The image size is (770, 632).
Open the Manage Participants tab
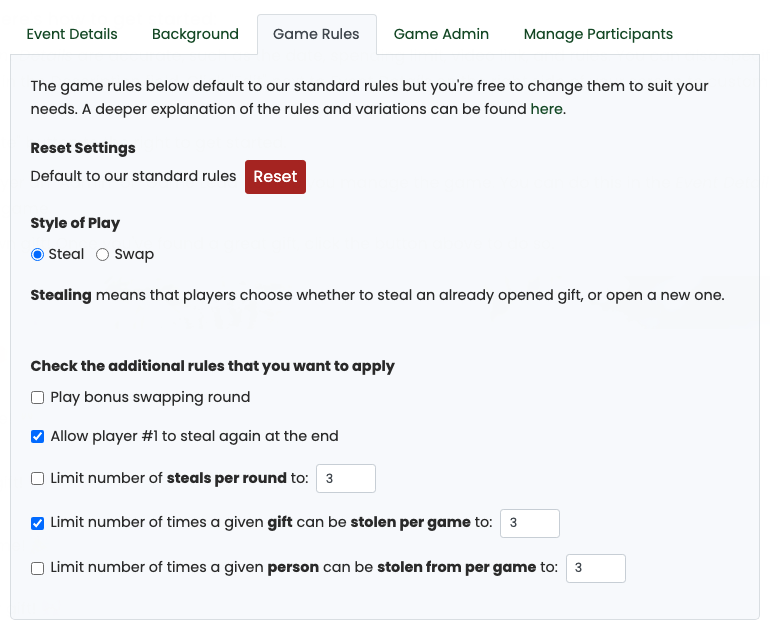click(598, 34)
